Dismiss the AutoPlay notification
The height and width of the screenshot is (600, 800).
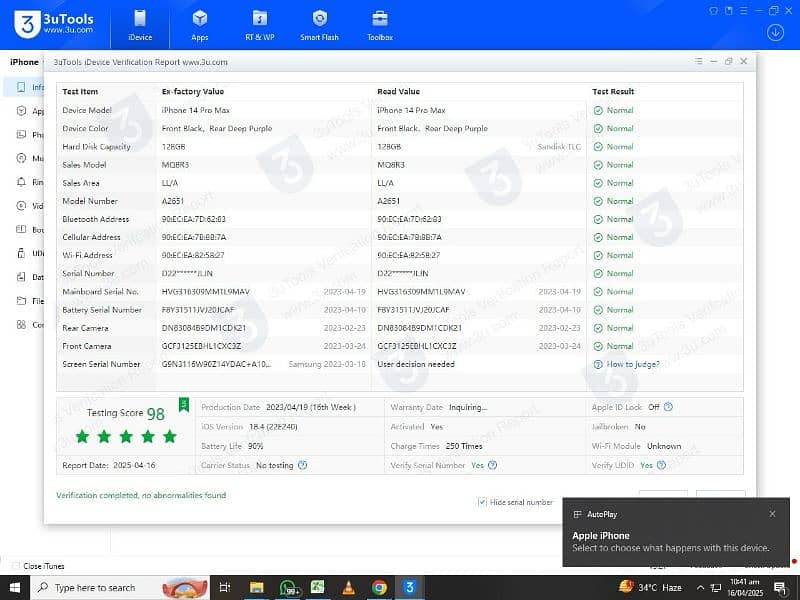pos(772,514)
